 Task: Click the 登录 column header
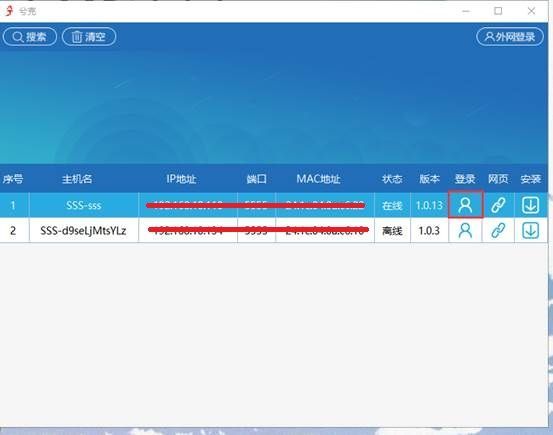(x=465, y=179)
